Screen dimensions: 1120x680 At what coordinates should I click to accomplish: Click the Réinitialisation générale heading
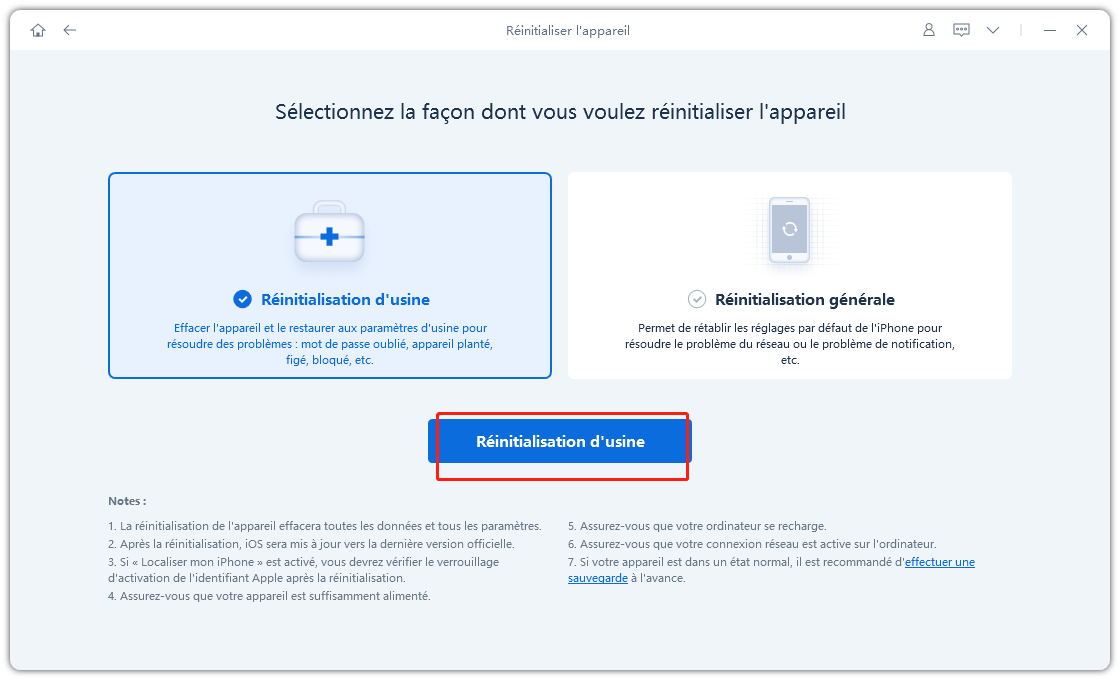805,299
